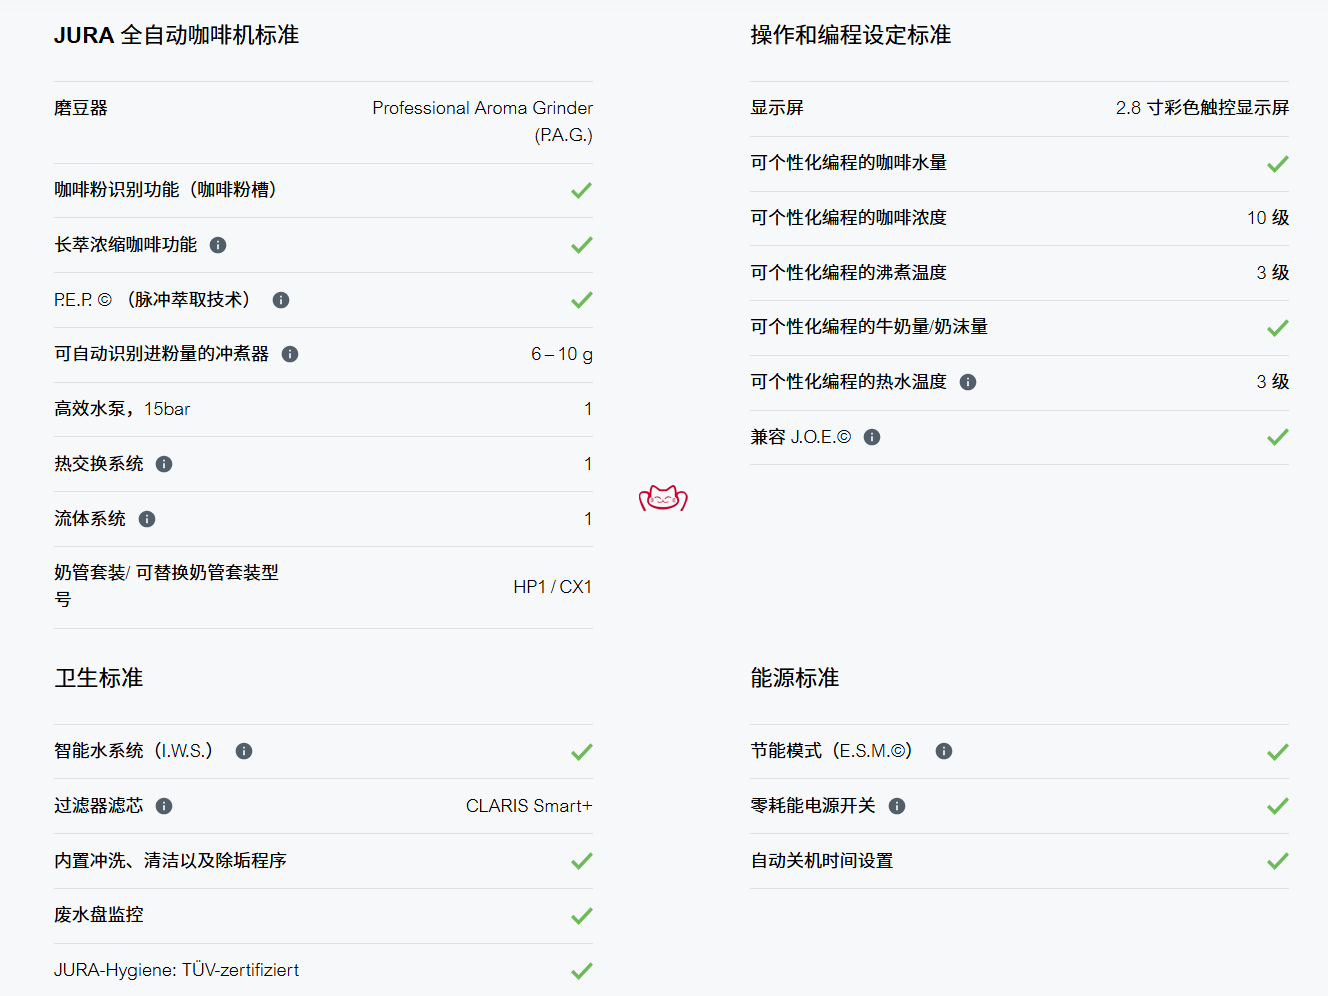Image resolution: width=1328 pixels, height=996 pixels.
Task: Click the CLARIS Smart+ value
Action: coord(529,806)
